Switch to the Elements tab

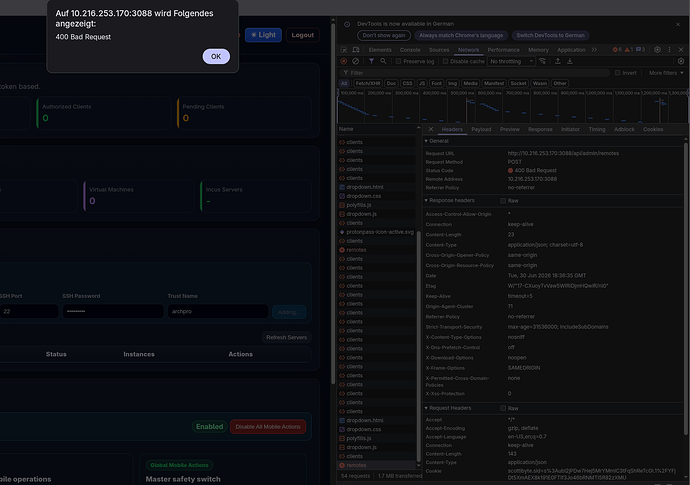pos(380,50)
